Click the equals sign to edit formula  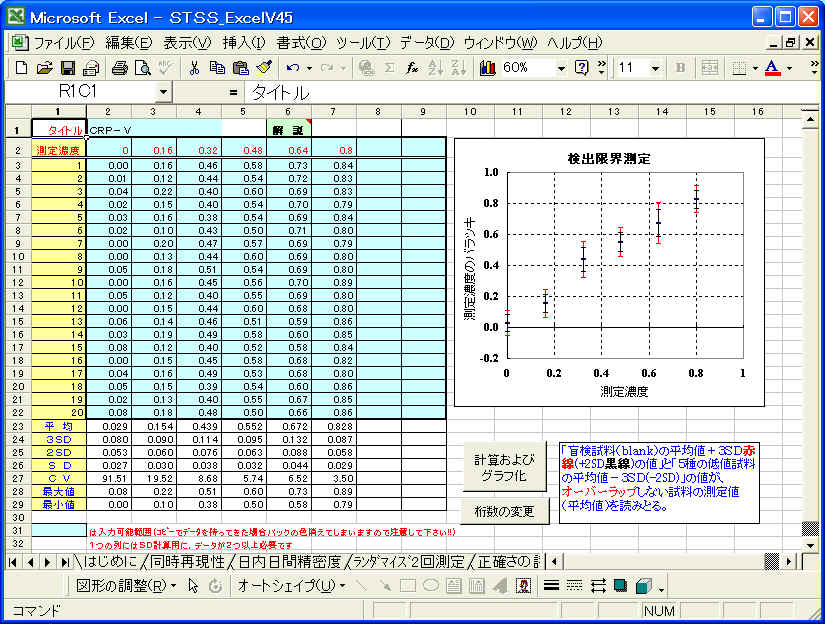point(233,93)
